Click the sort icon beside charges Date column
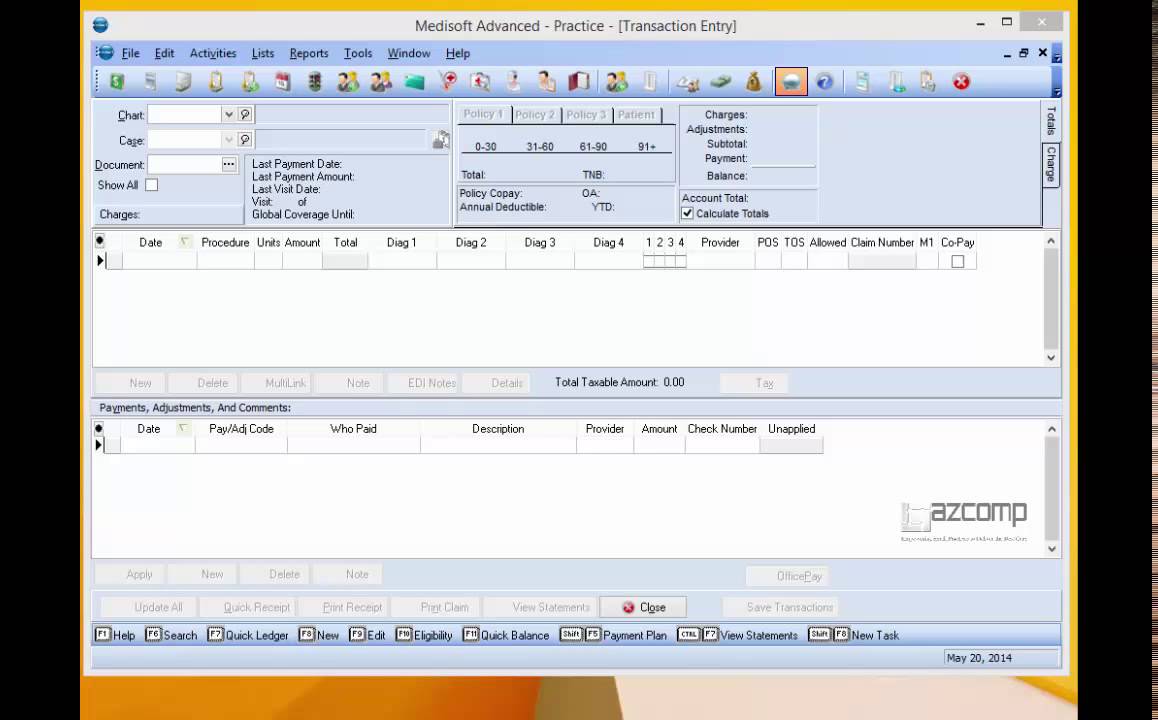This screenshot has height=720, width=1158. 185,242
